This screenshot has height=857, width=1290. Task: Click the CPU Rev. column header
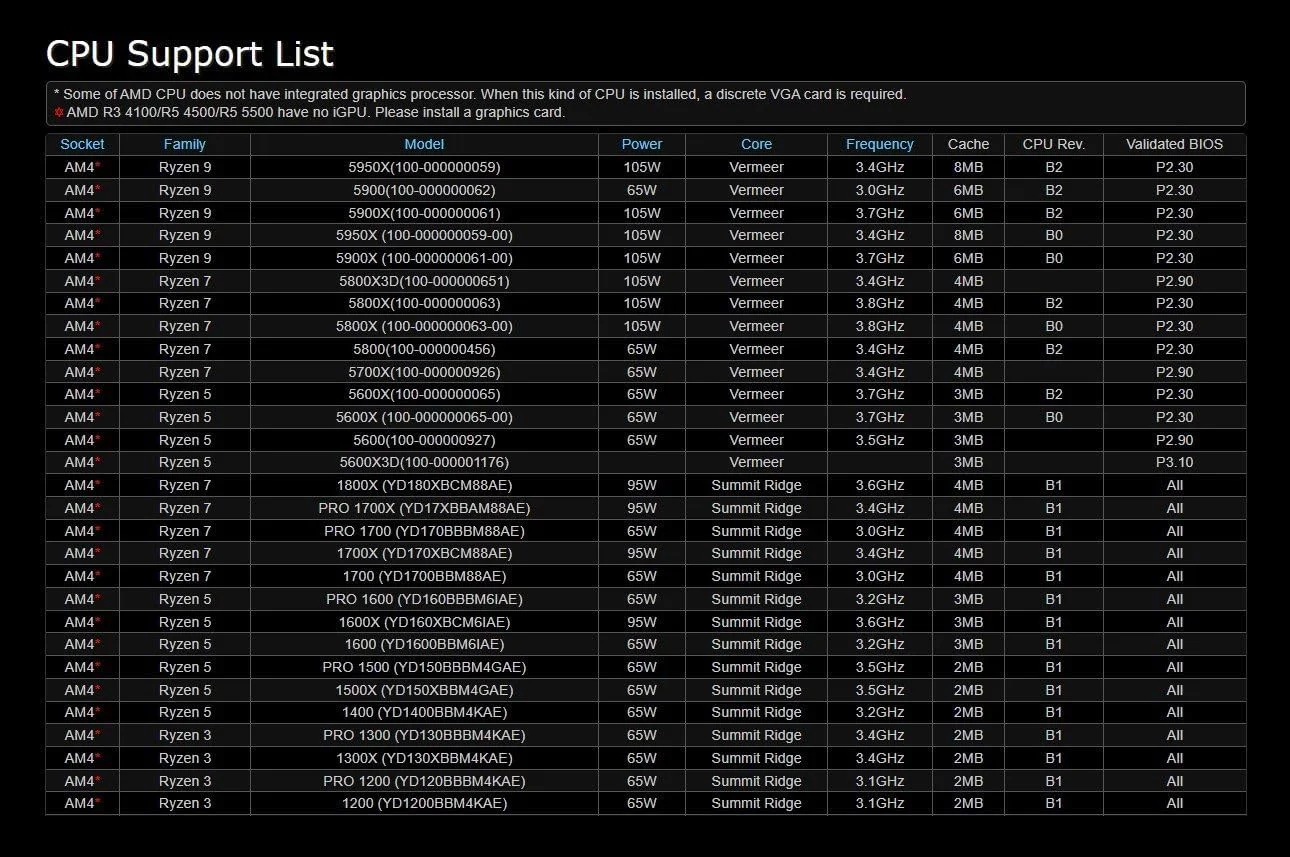point(1053,144)
